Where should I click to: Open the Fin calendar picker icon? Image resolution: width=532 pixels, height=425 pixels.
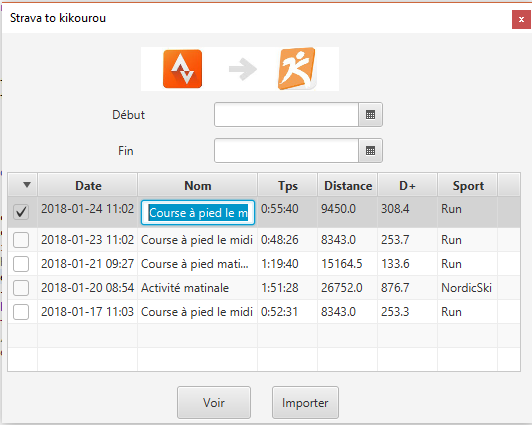coord(370,151)
